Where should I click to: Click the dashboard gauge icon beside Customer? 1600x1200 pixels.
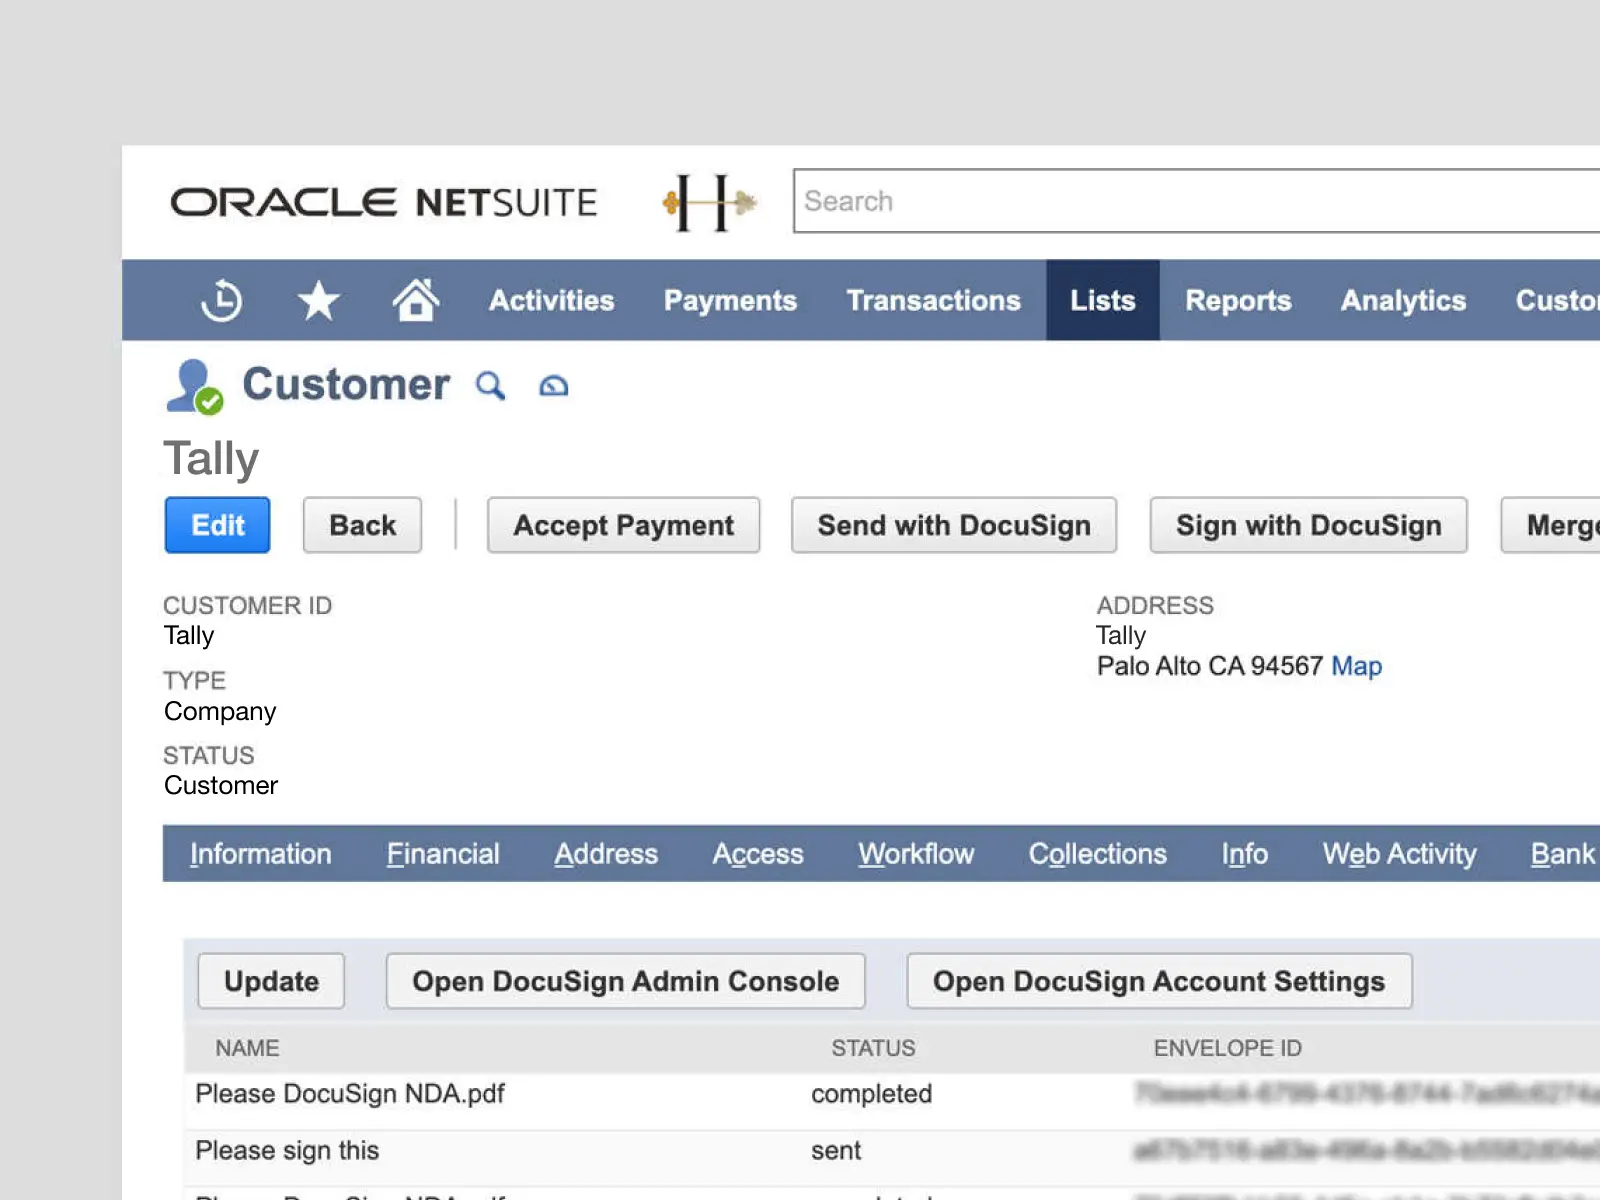click(553, 386)
